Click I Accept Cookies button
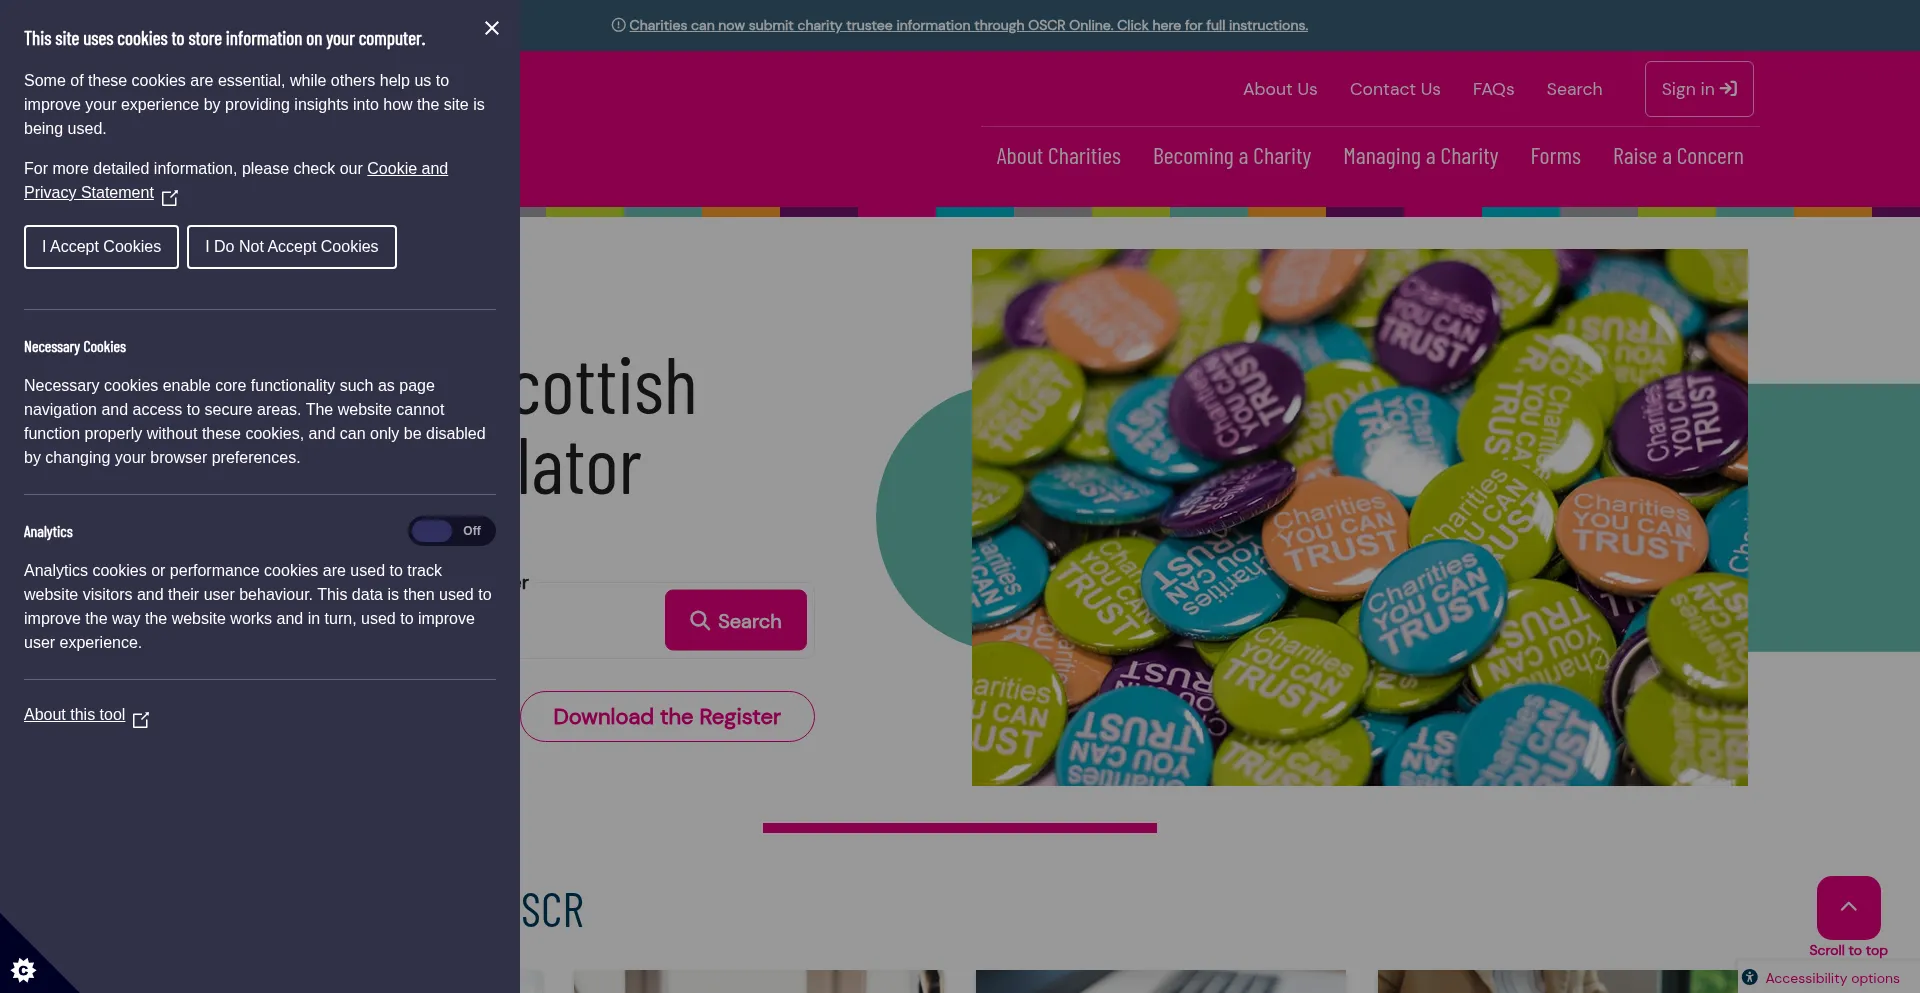This screenshot has height=993, width=1920. click(x=101, y=247)
